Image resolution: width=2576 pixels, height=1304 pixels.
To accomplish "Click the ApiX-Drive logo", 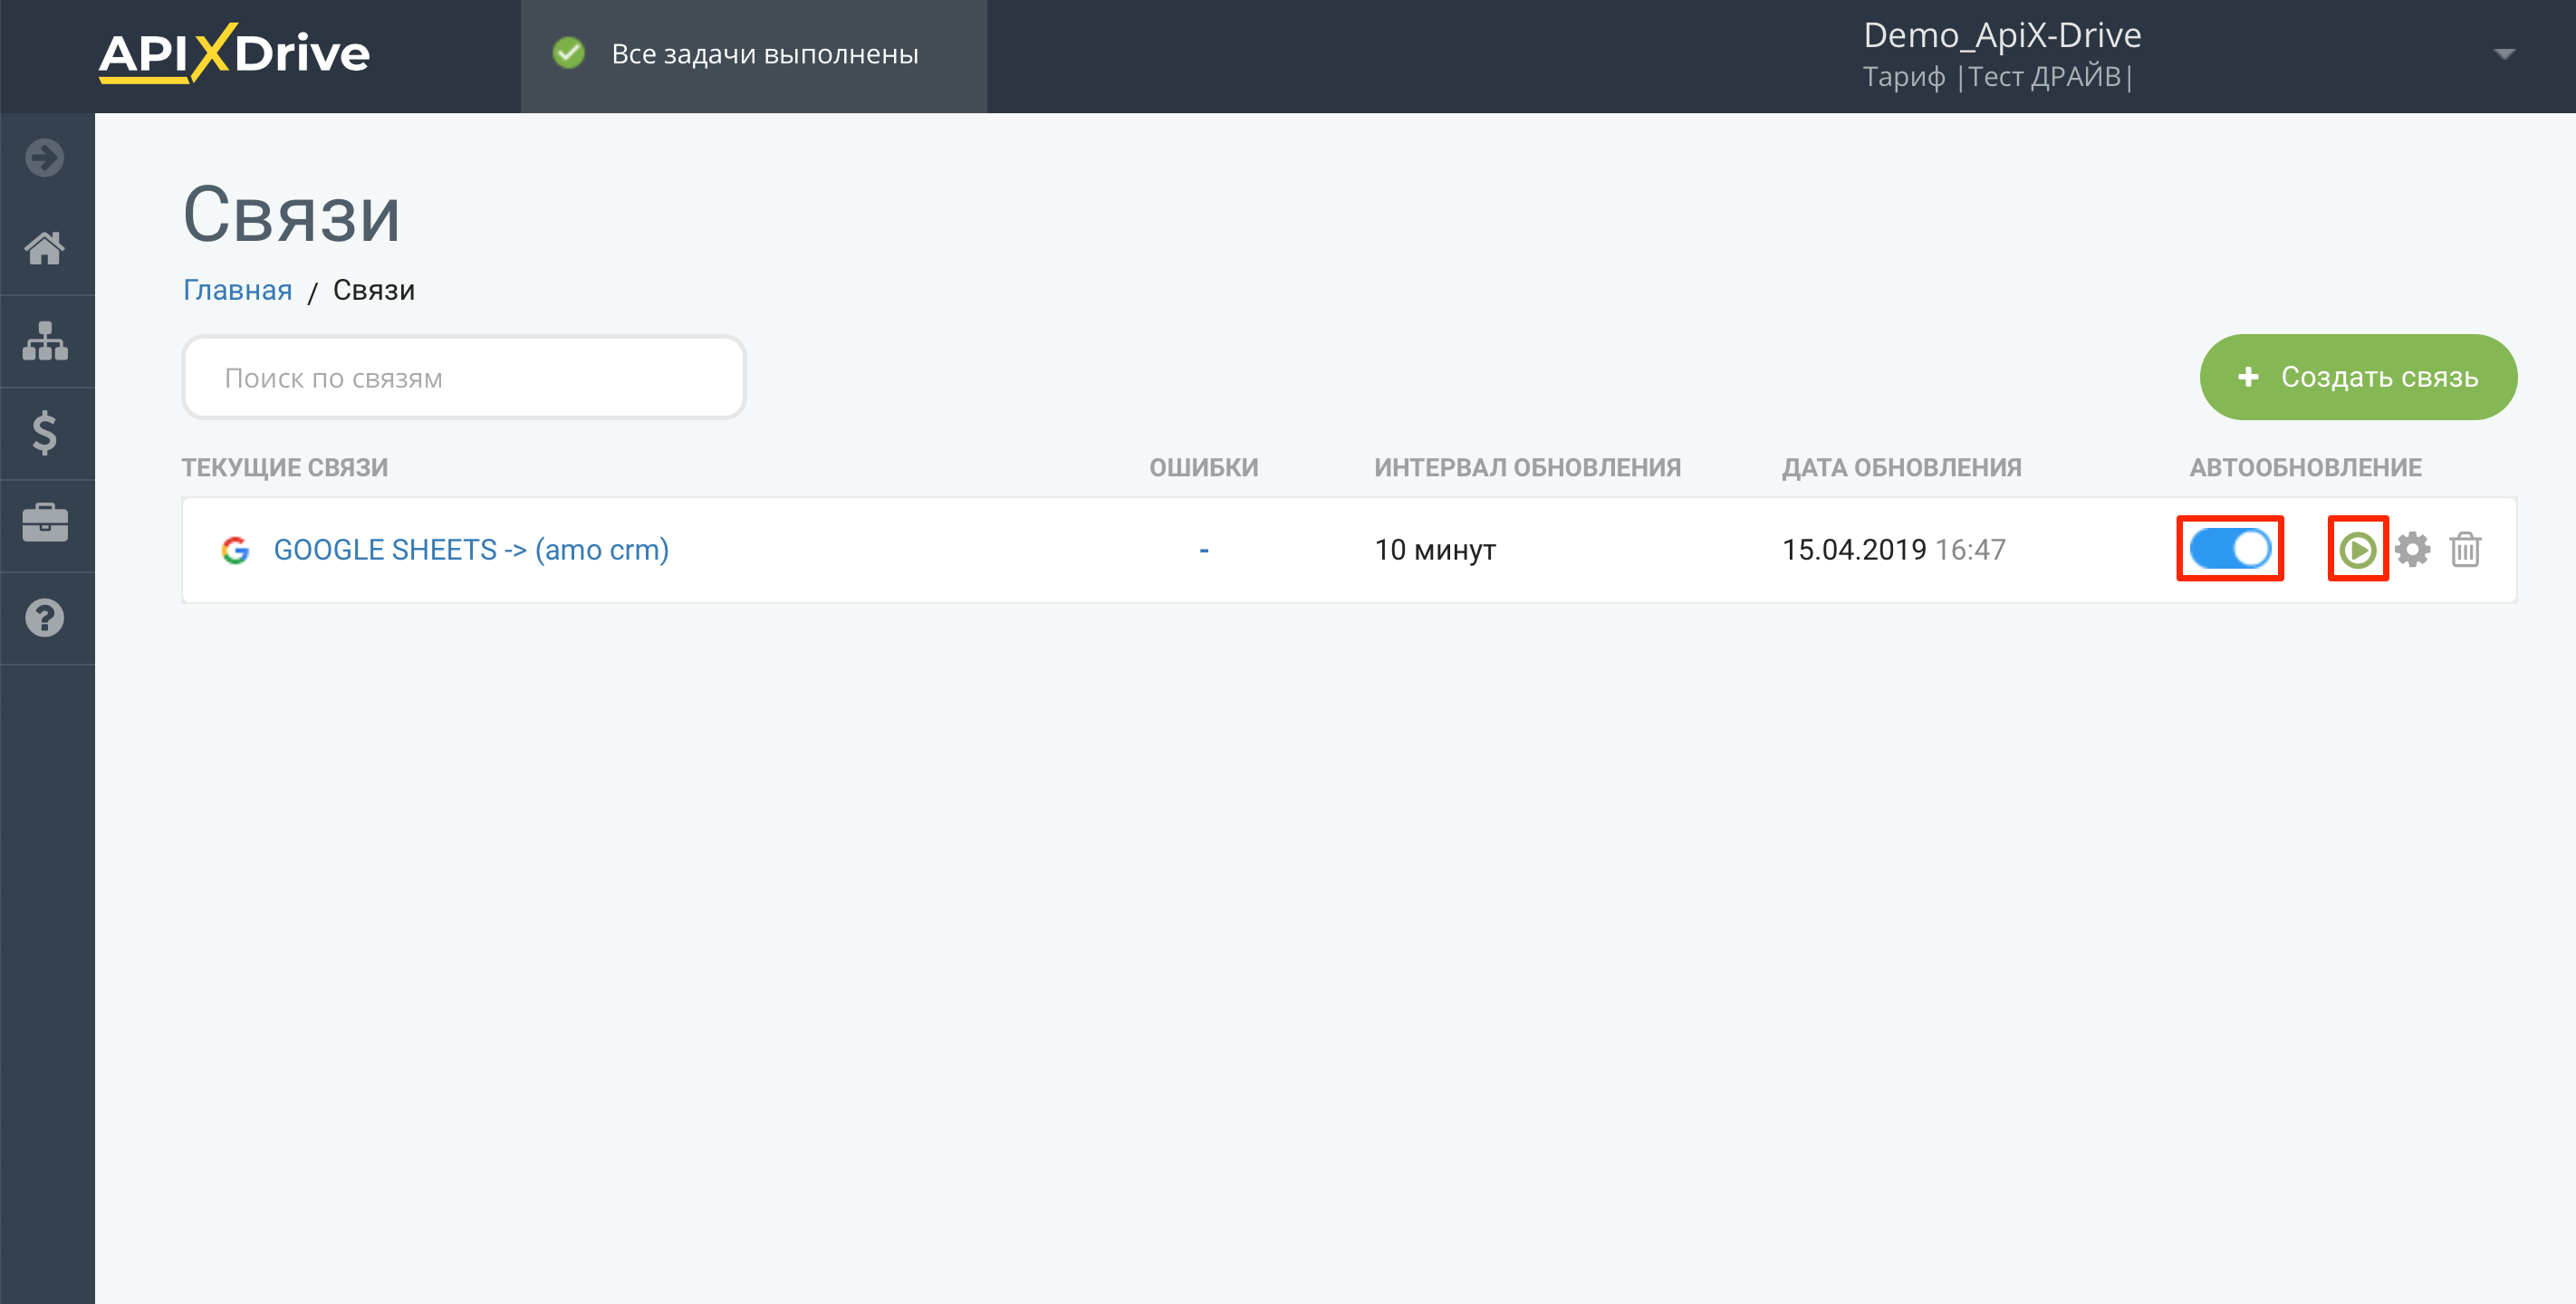I will point(234,54).
